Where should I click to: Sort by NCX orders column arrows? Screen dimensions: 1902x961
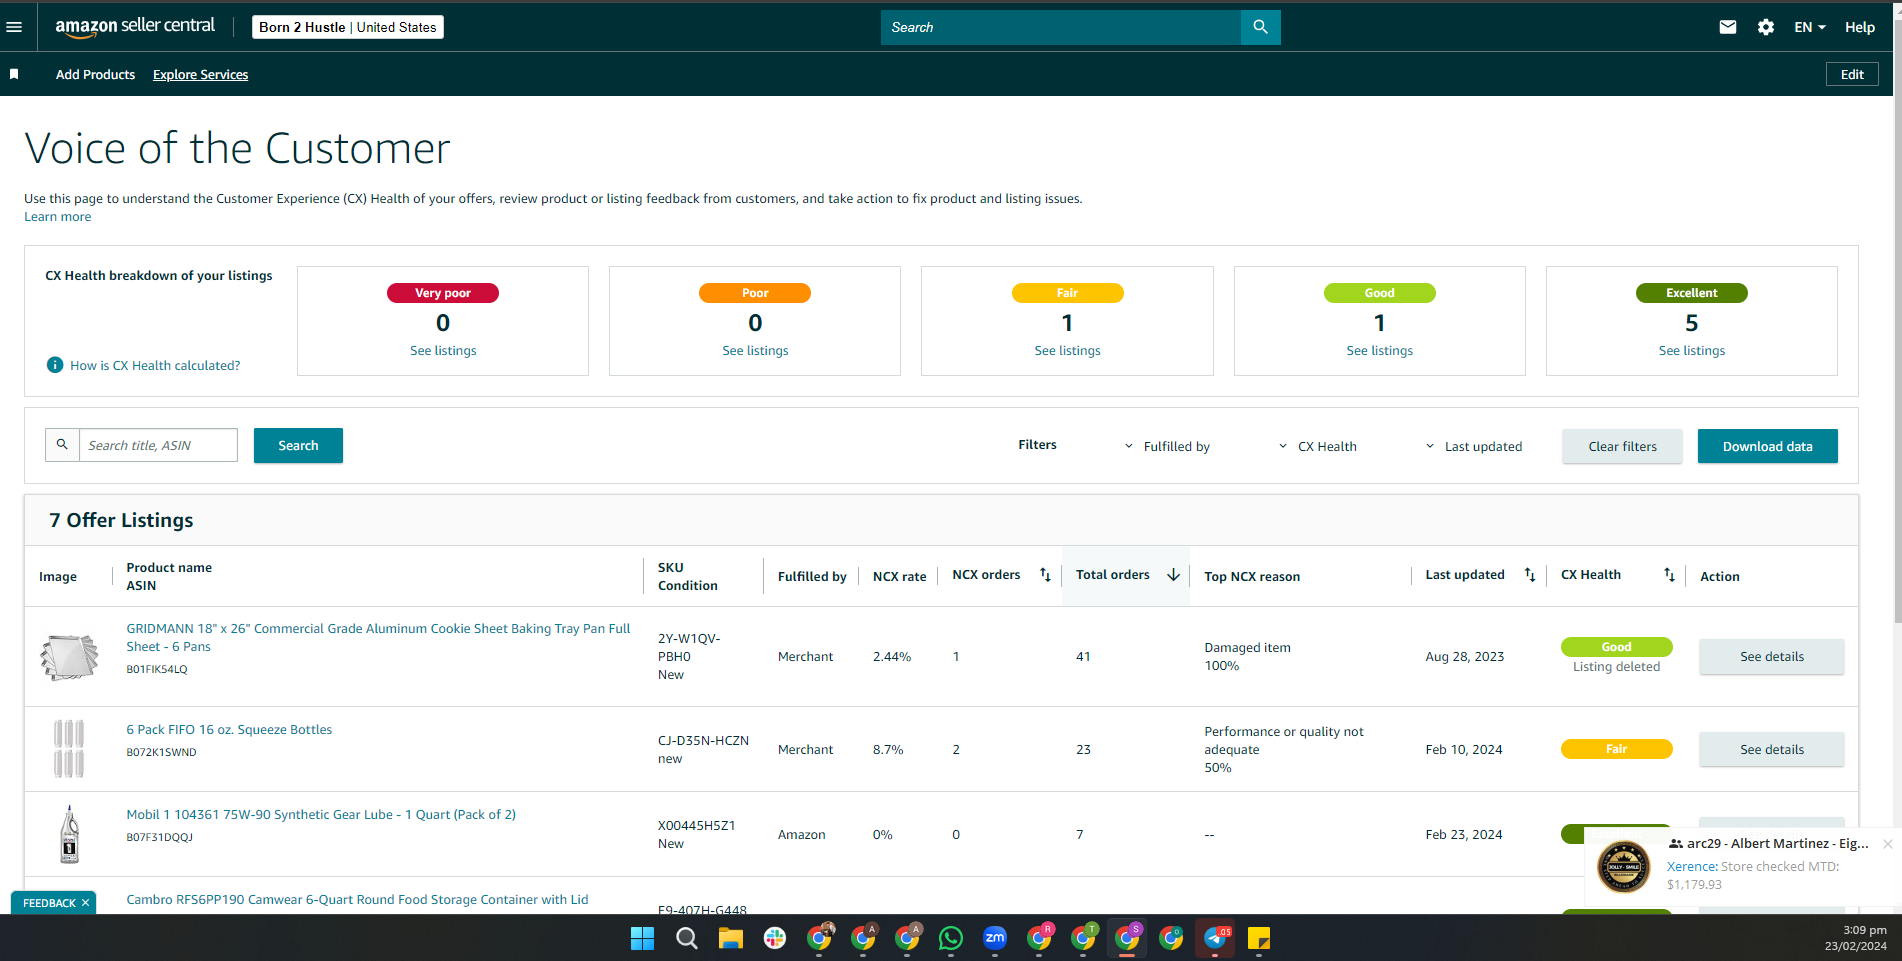[1045, 575]
